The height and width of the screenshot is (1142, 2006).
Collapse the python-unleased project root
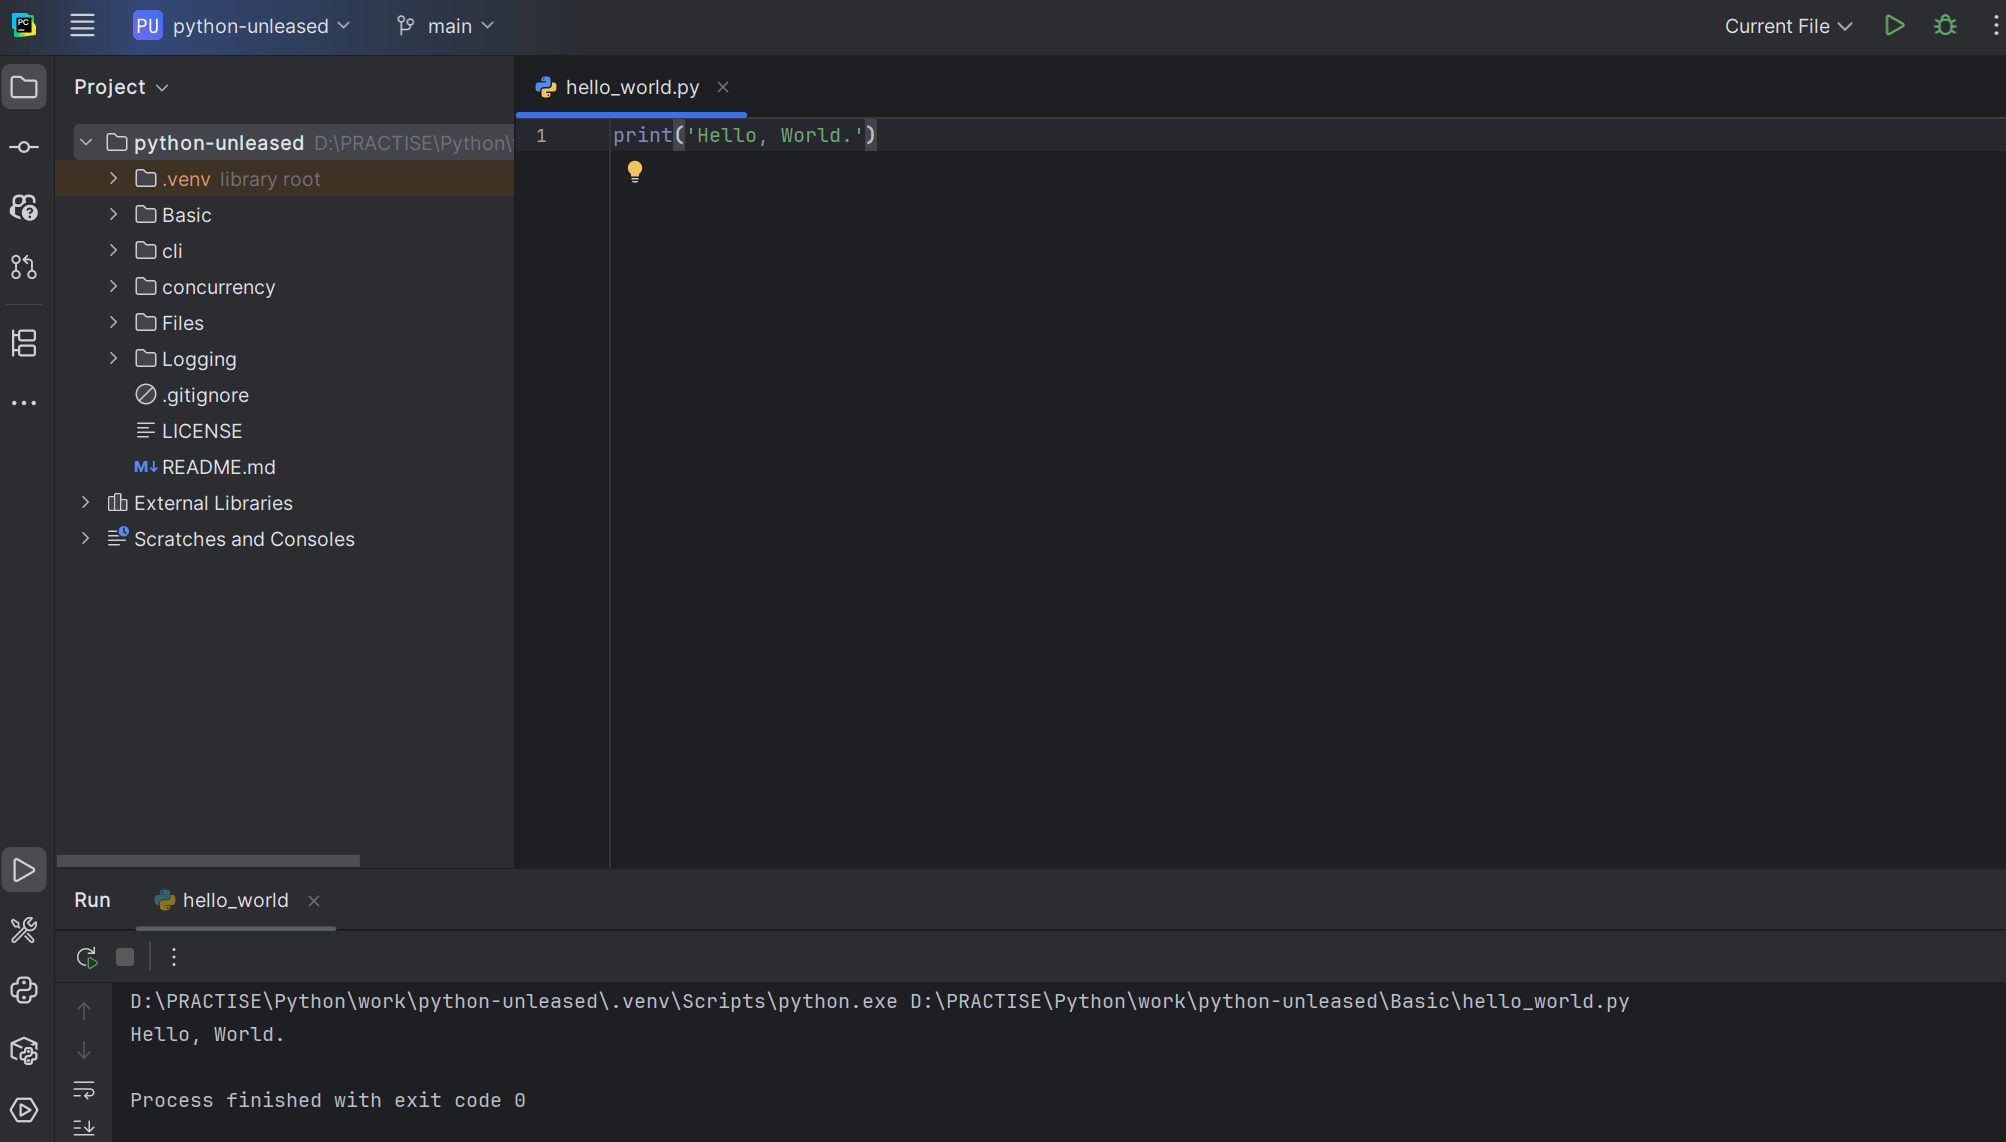tap(85, 142)
